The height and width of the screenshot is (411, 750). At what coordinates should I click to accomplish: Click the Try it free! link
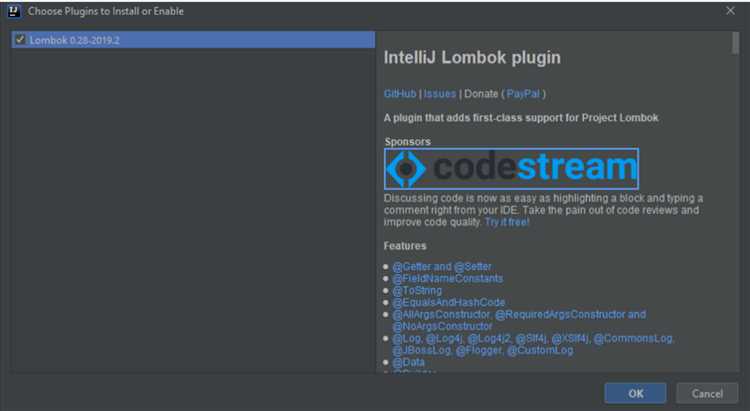507,222
